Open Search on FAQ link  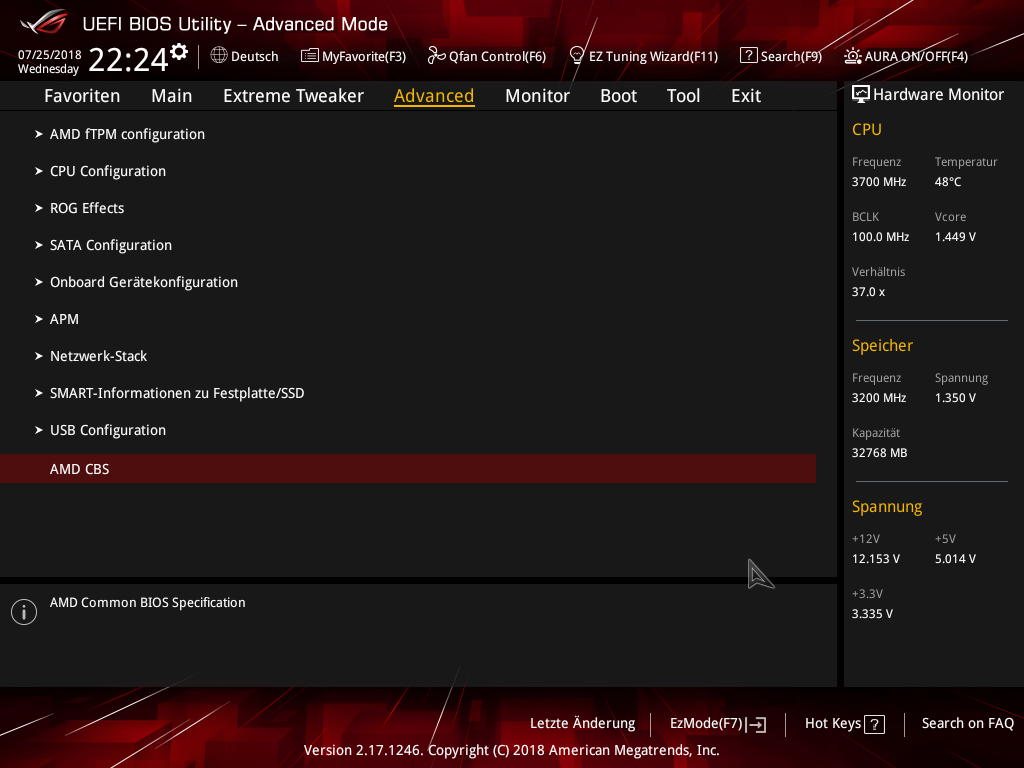968,724
